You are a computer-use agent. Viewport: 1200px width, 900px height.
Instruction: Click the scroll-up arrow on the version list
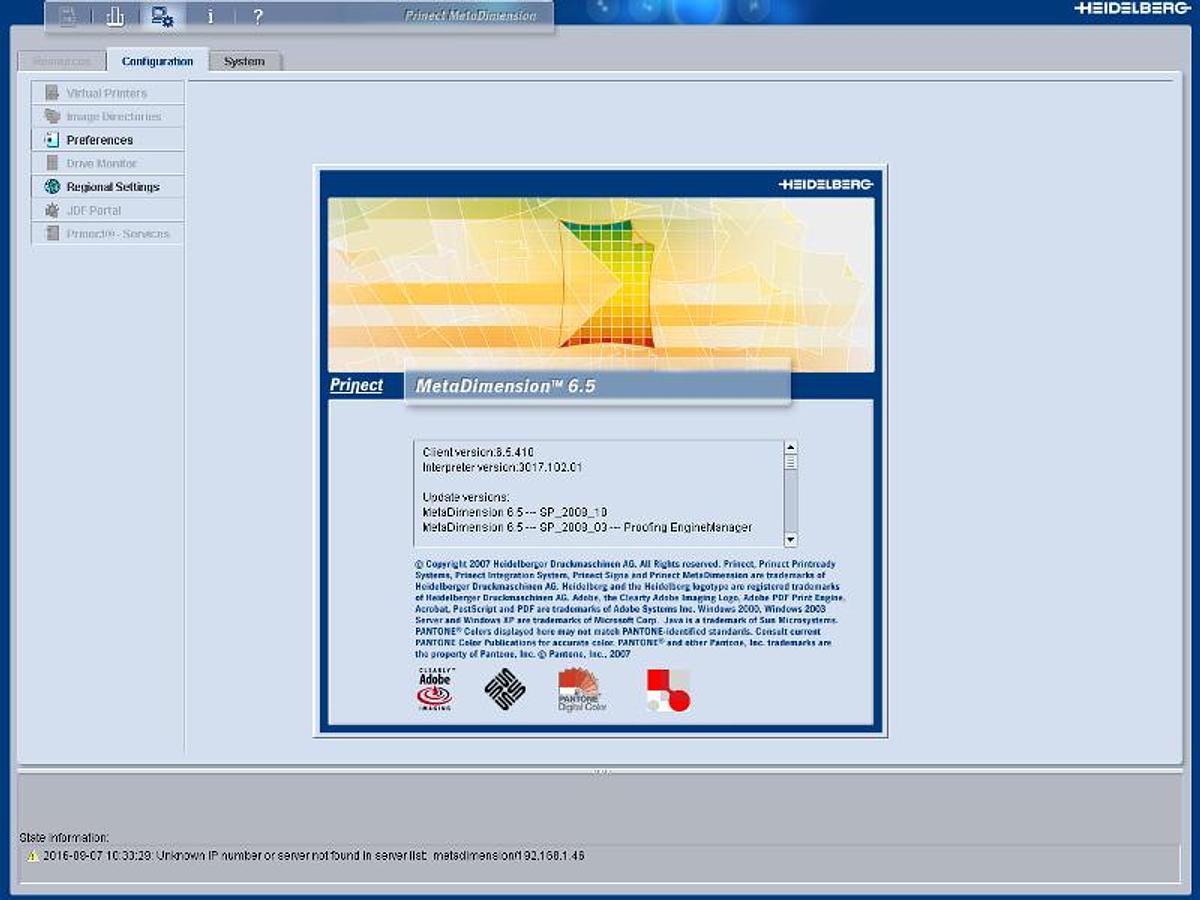(789, 448)
